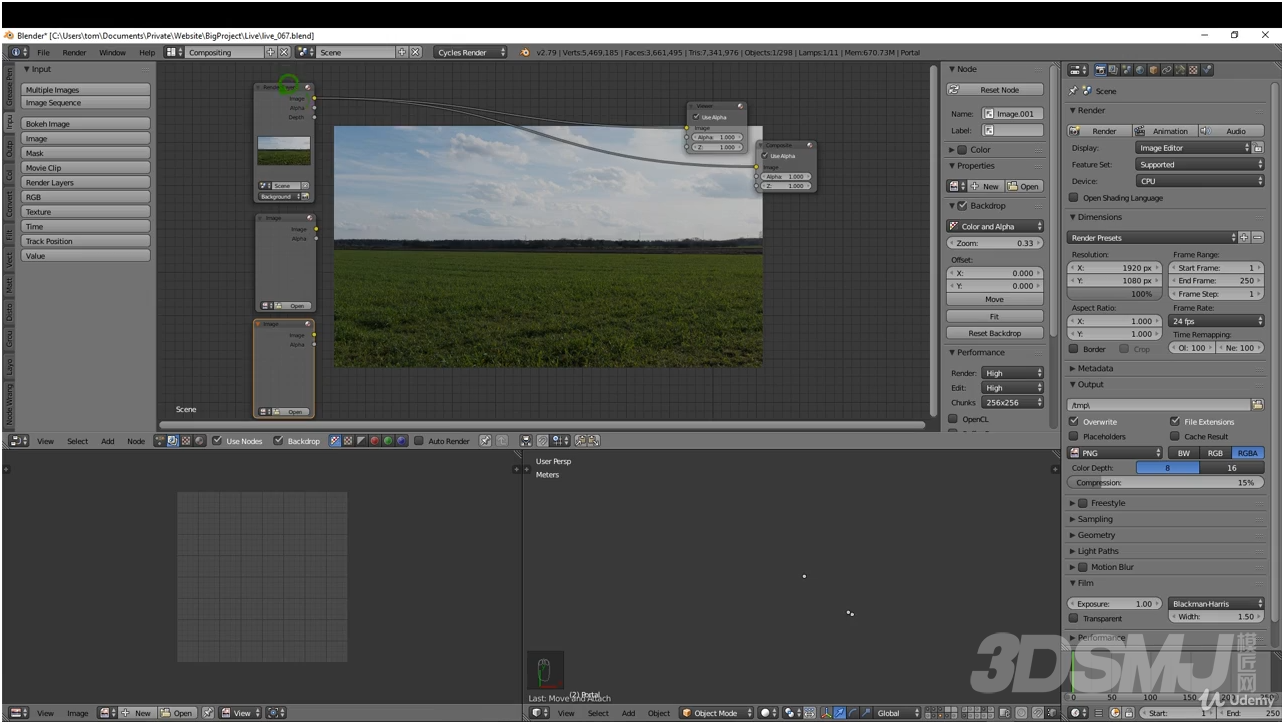Toggle Open Shading Language checkbox
The height and width of the screenshot is (724, 1284).
coord(1074,198)
